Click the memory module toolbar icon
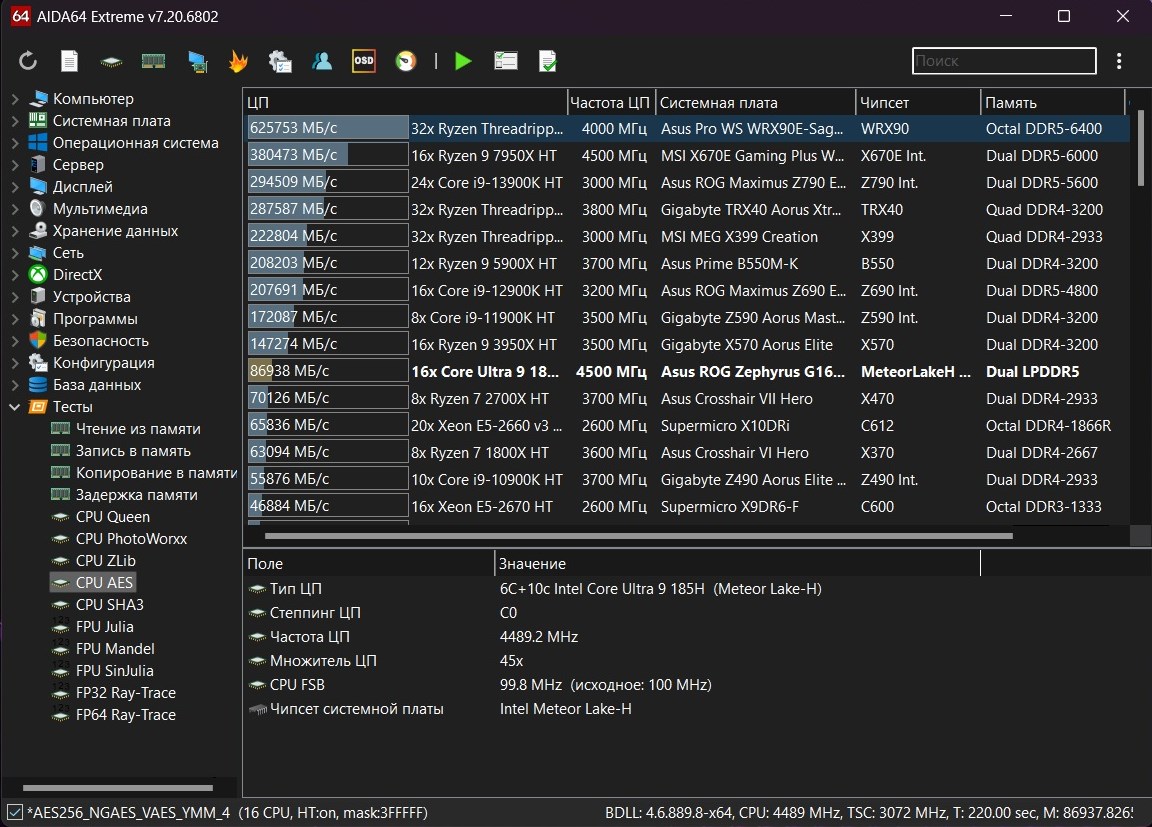The width and height of the screenshot is (1152, 827). pyautogui.click(x=153, y=62)
